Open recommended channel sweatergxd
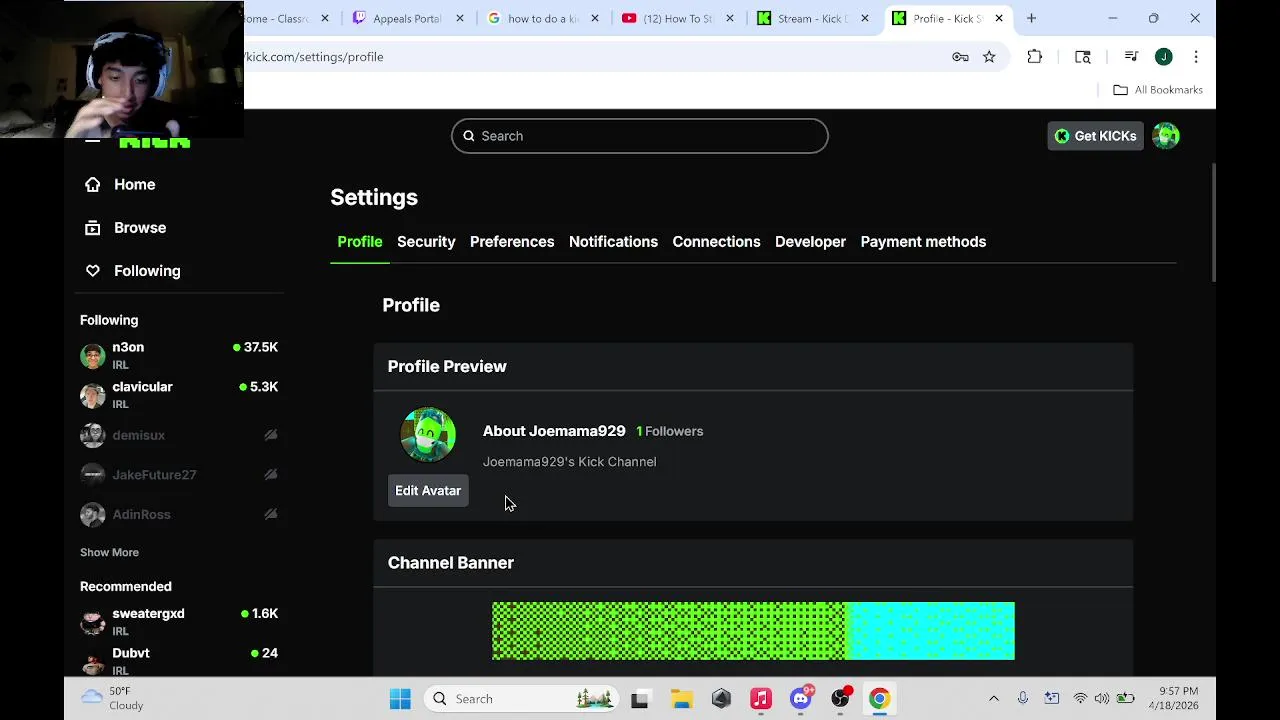Image resolution: width=1280 pixels, height=720 pixels. [x=179, y=622]
